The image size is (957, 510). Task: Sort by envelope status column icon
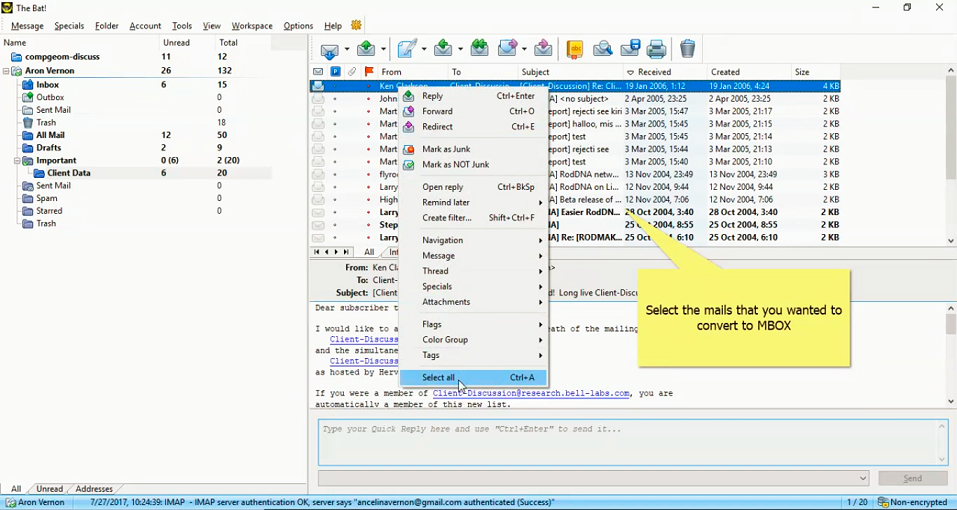318,71
